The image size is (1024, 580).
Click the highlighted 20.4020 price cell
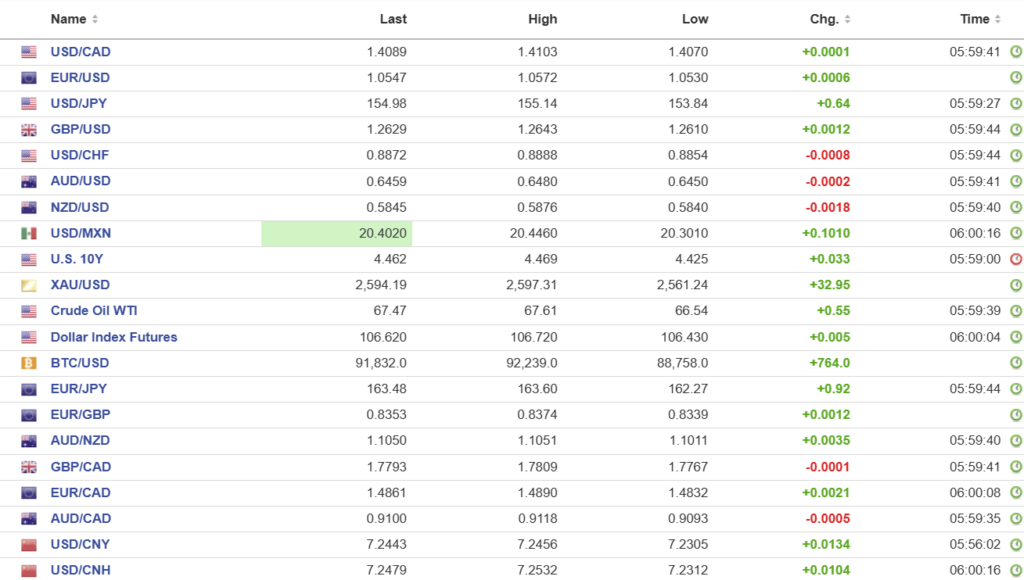pos(337,233)
